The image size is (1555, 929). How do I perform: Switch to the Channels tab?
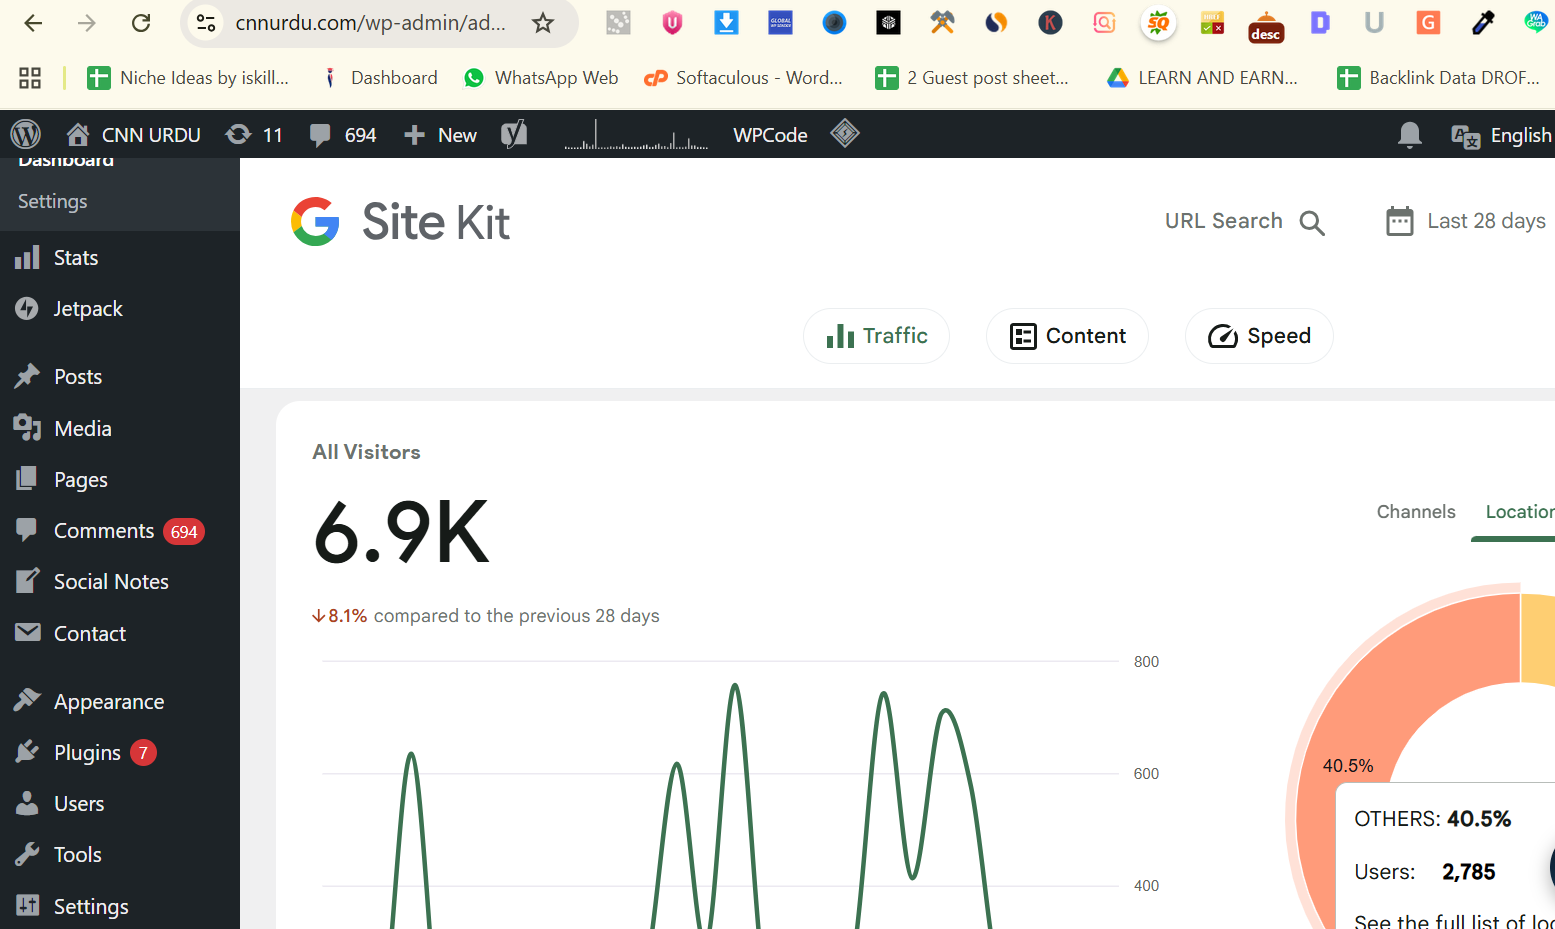tap(1415, 511)
